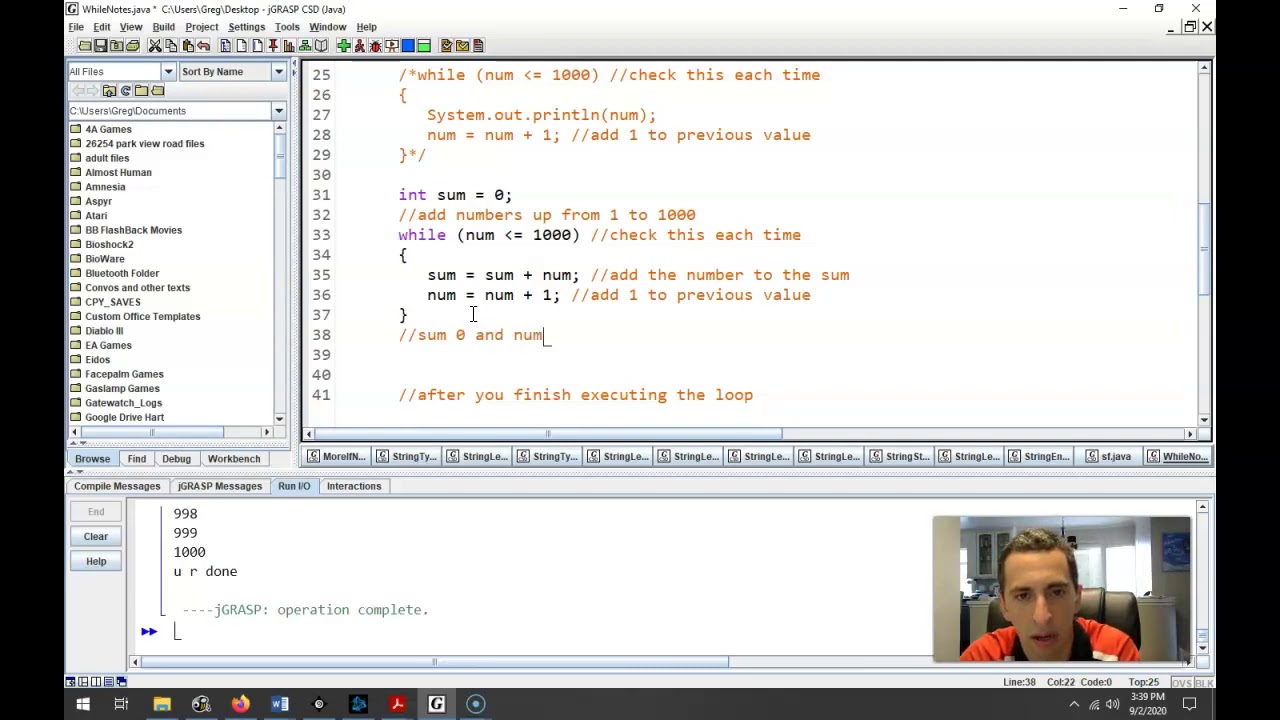Switch to the Compile Messages tab
This screenshot has height=720, width=1280.
pyautogui.click(x=117, y=486)
